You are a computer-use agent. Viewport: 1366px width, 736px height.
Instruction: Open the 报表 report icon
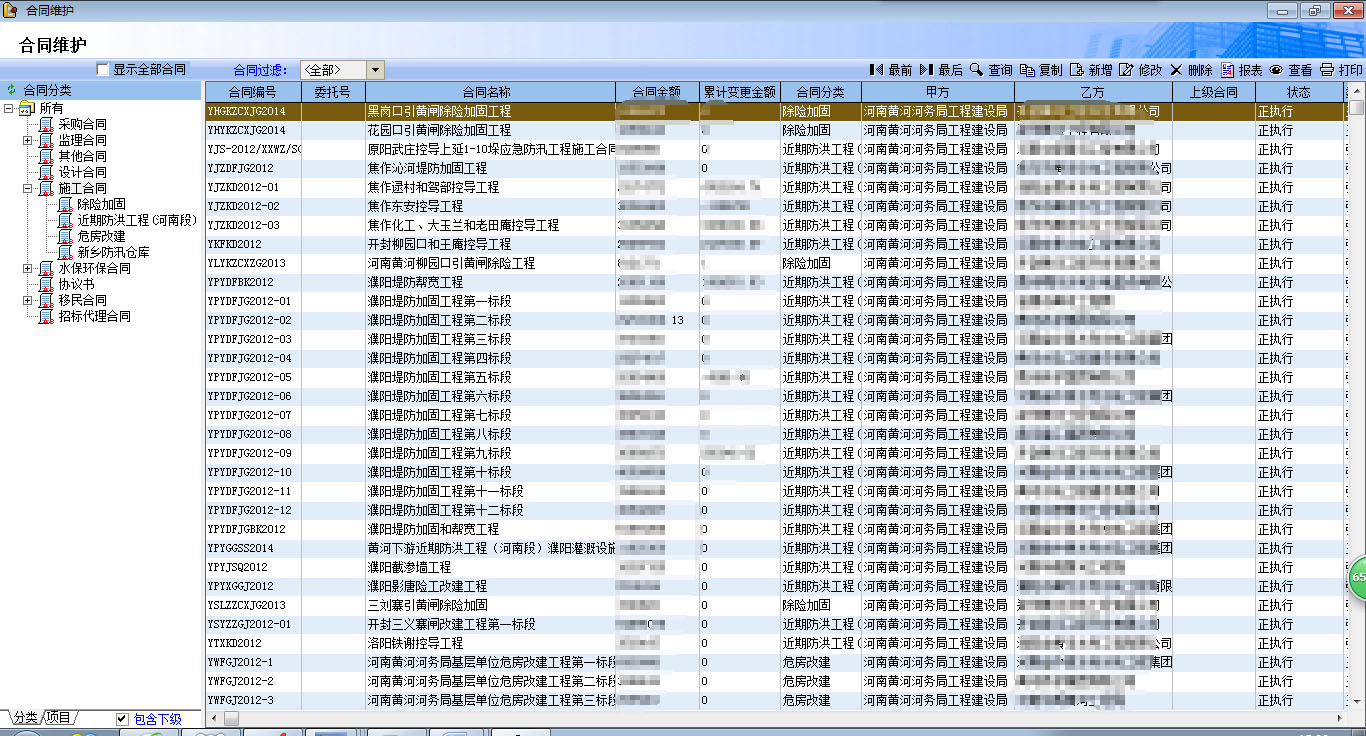point(1227,70)
